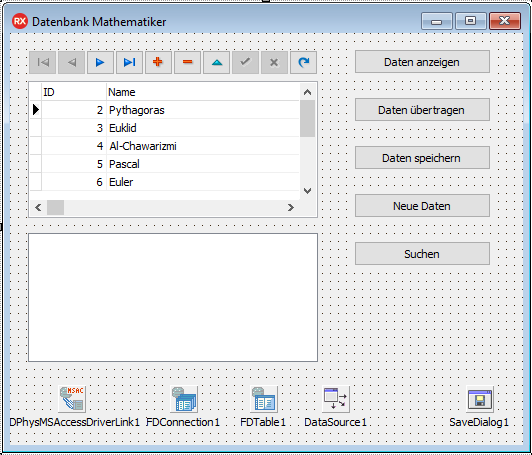Image resolution: width=532 pixels, height=455 pixels.
Task: Select the FDPhysMSAccessDriverLink1 component
Action: pos(72,399)
